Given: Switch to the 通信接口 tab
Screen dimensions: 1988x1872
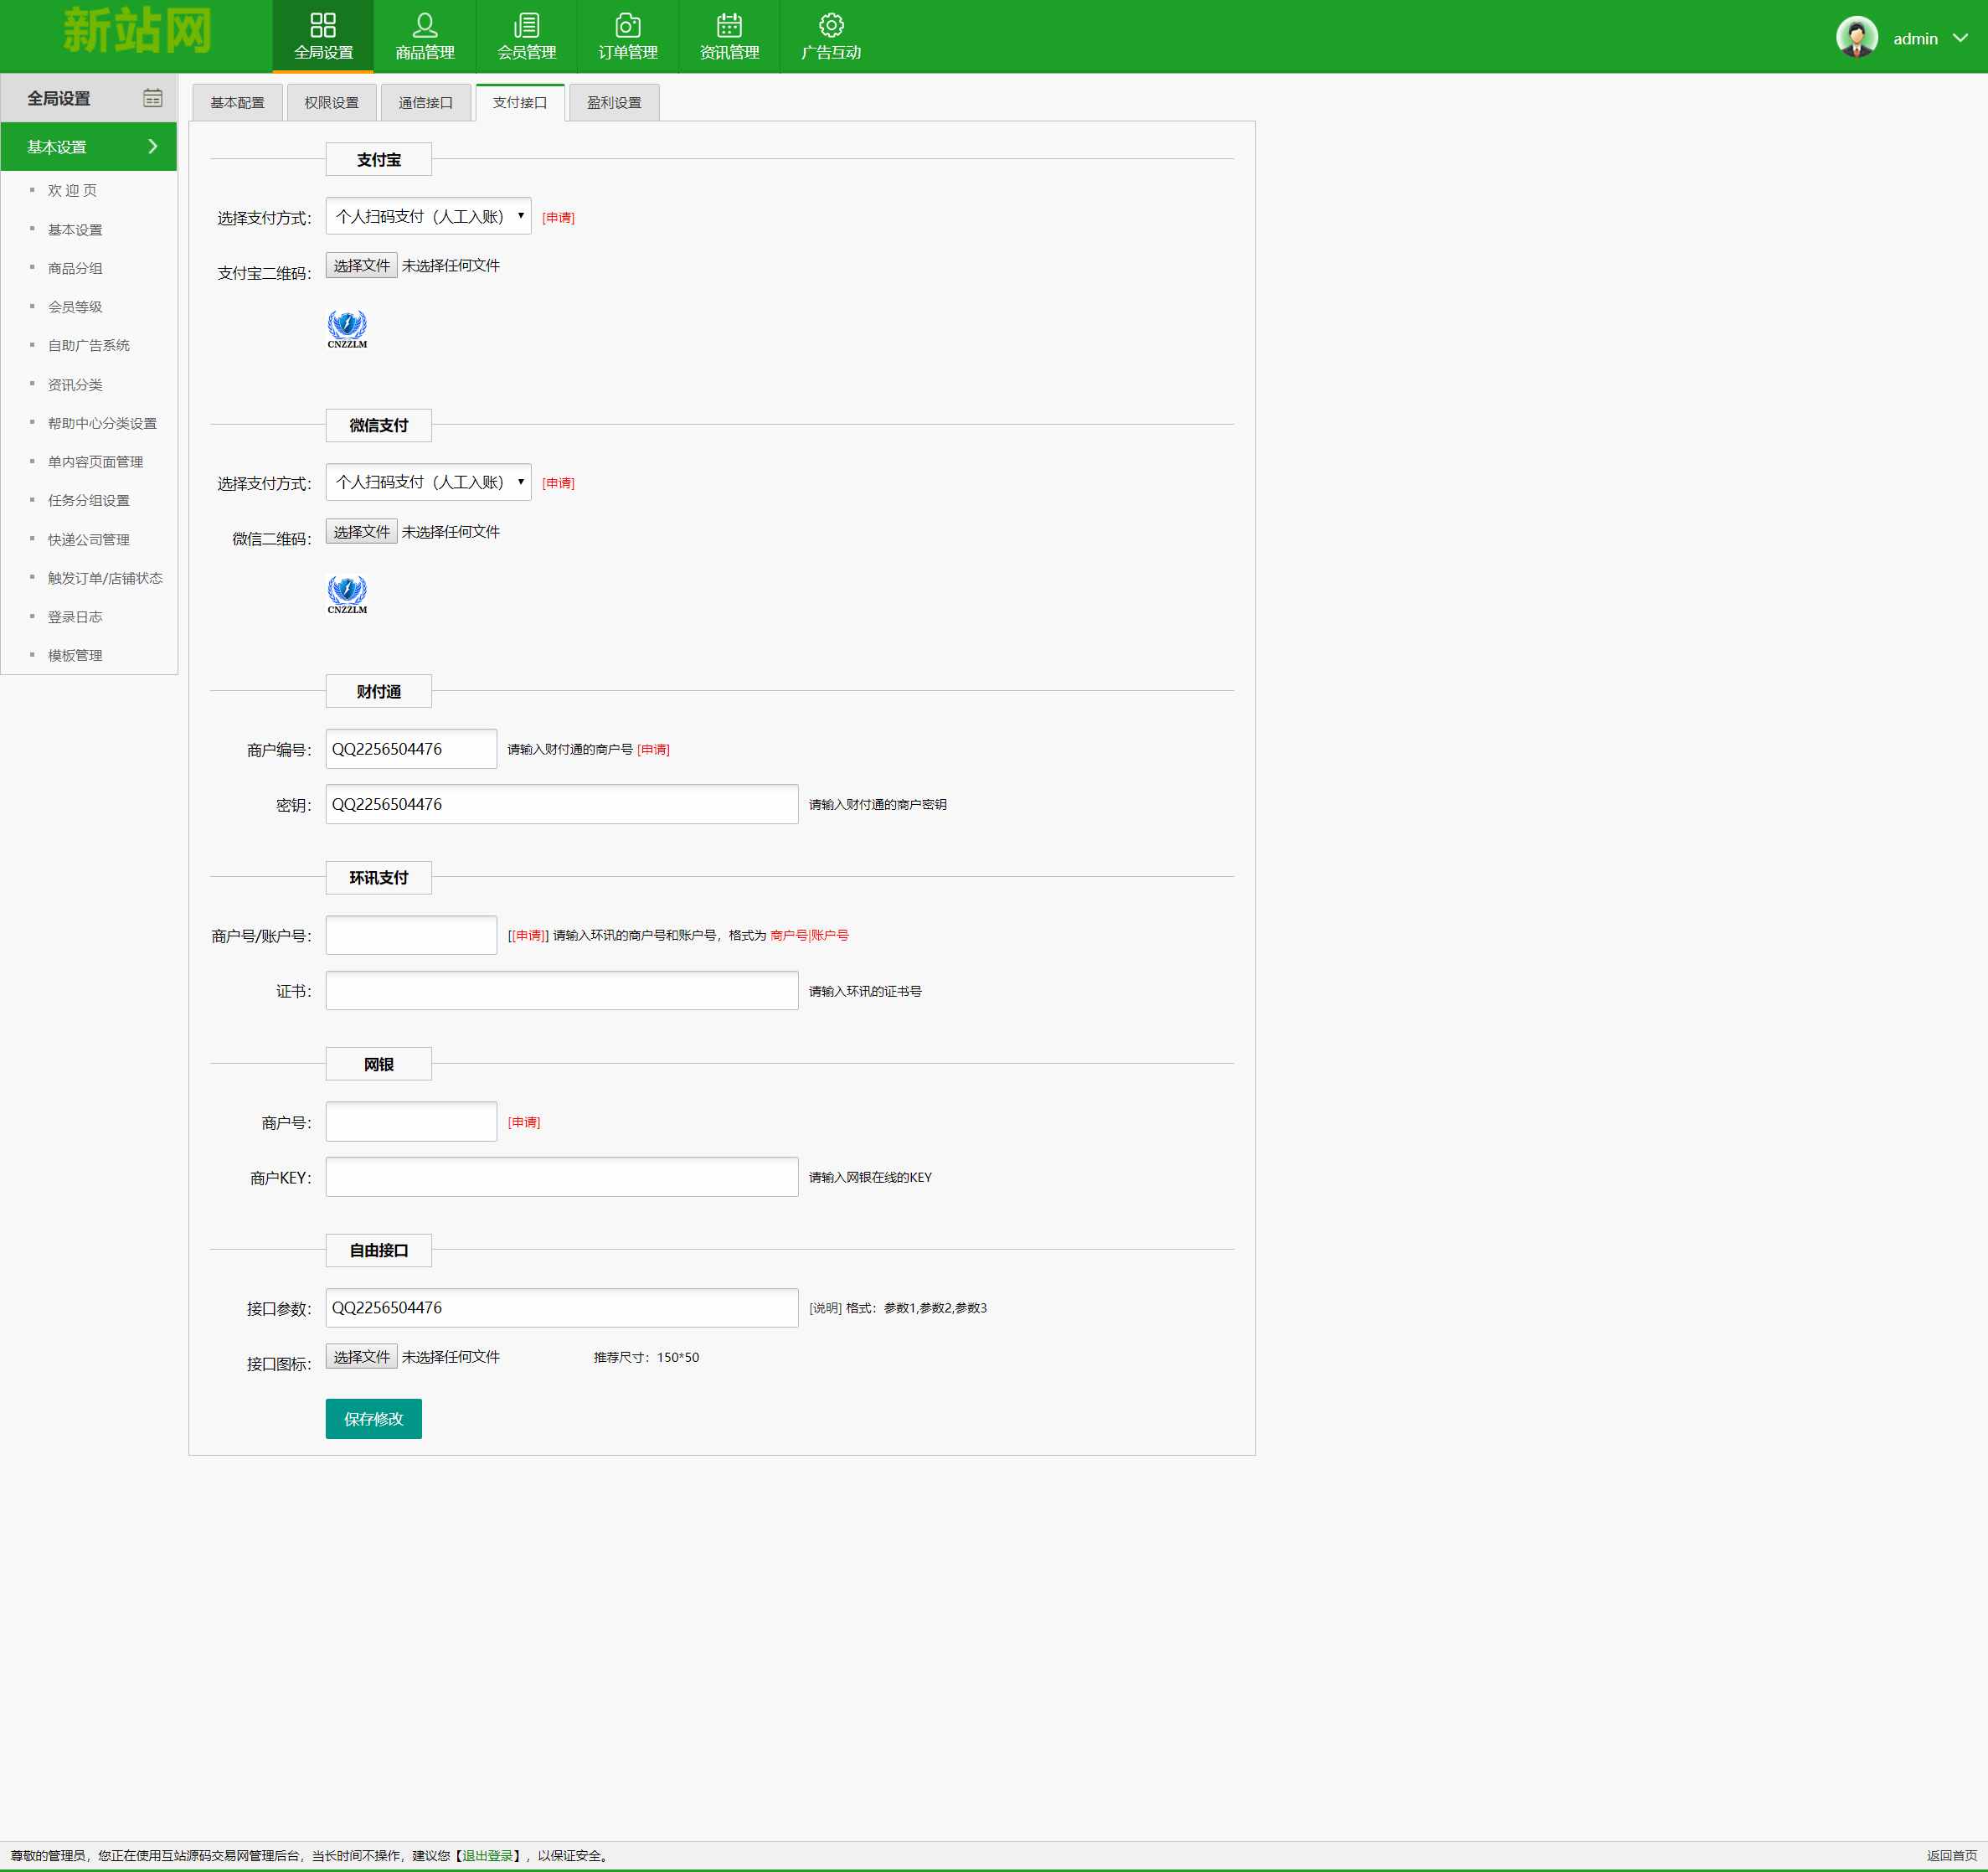Looking at the screenshot, I should point(425,103).
